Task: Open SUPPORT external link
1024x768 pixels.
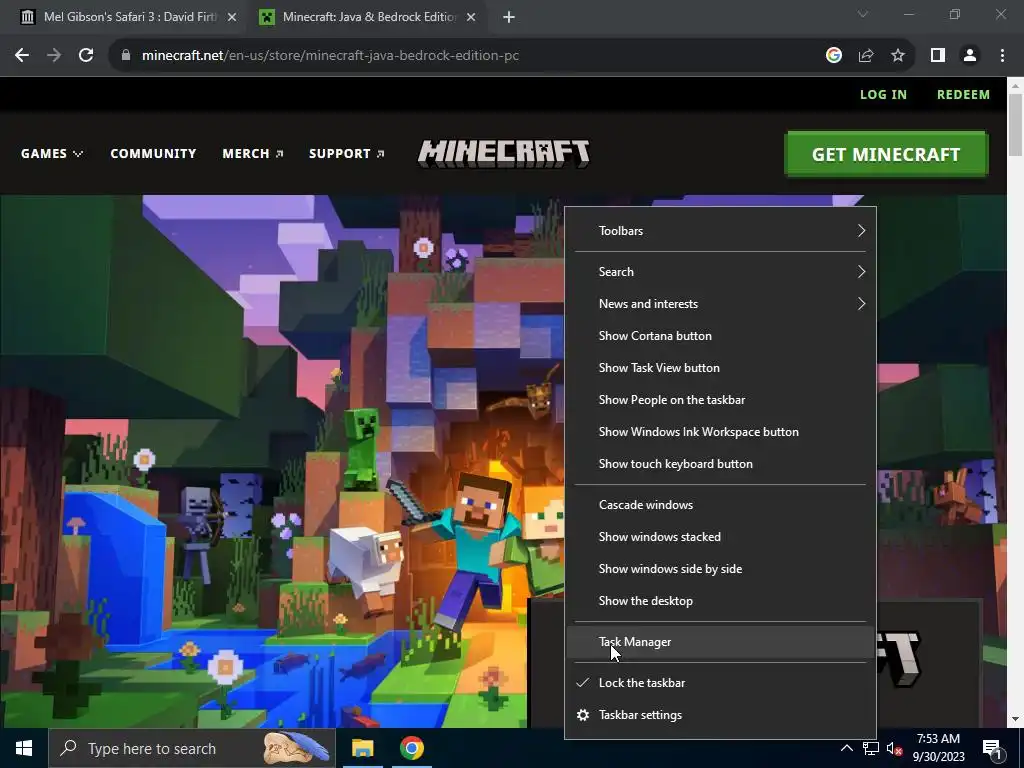Action: coord(347,153)
